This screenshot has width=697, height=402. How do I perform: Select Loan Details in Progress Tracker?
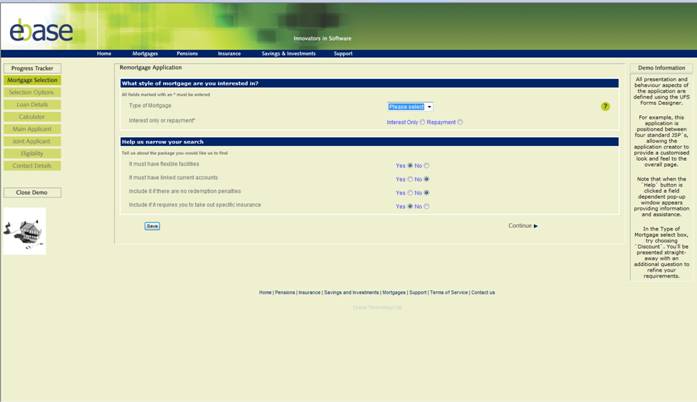pos(32,104)
